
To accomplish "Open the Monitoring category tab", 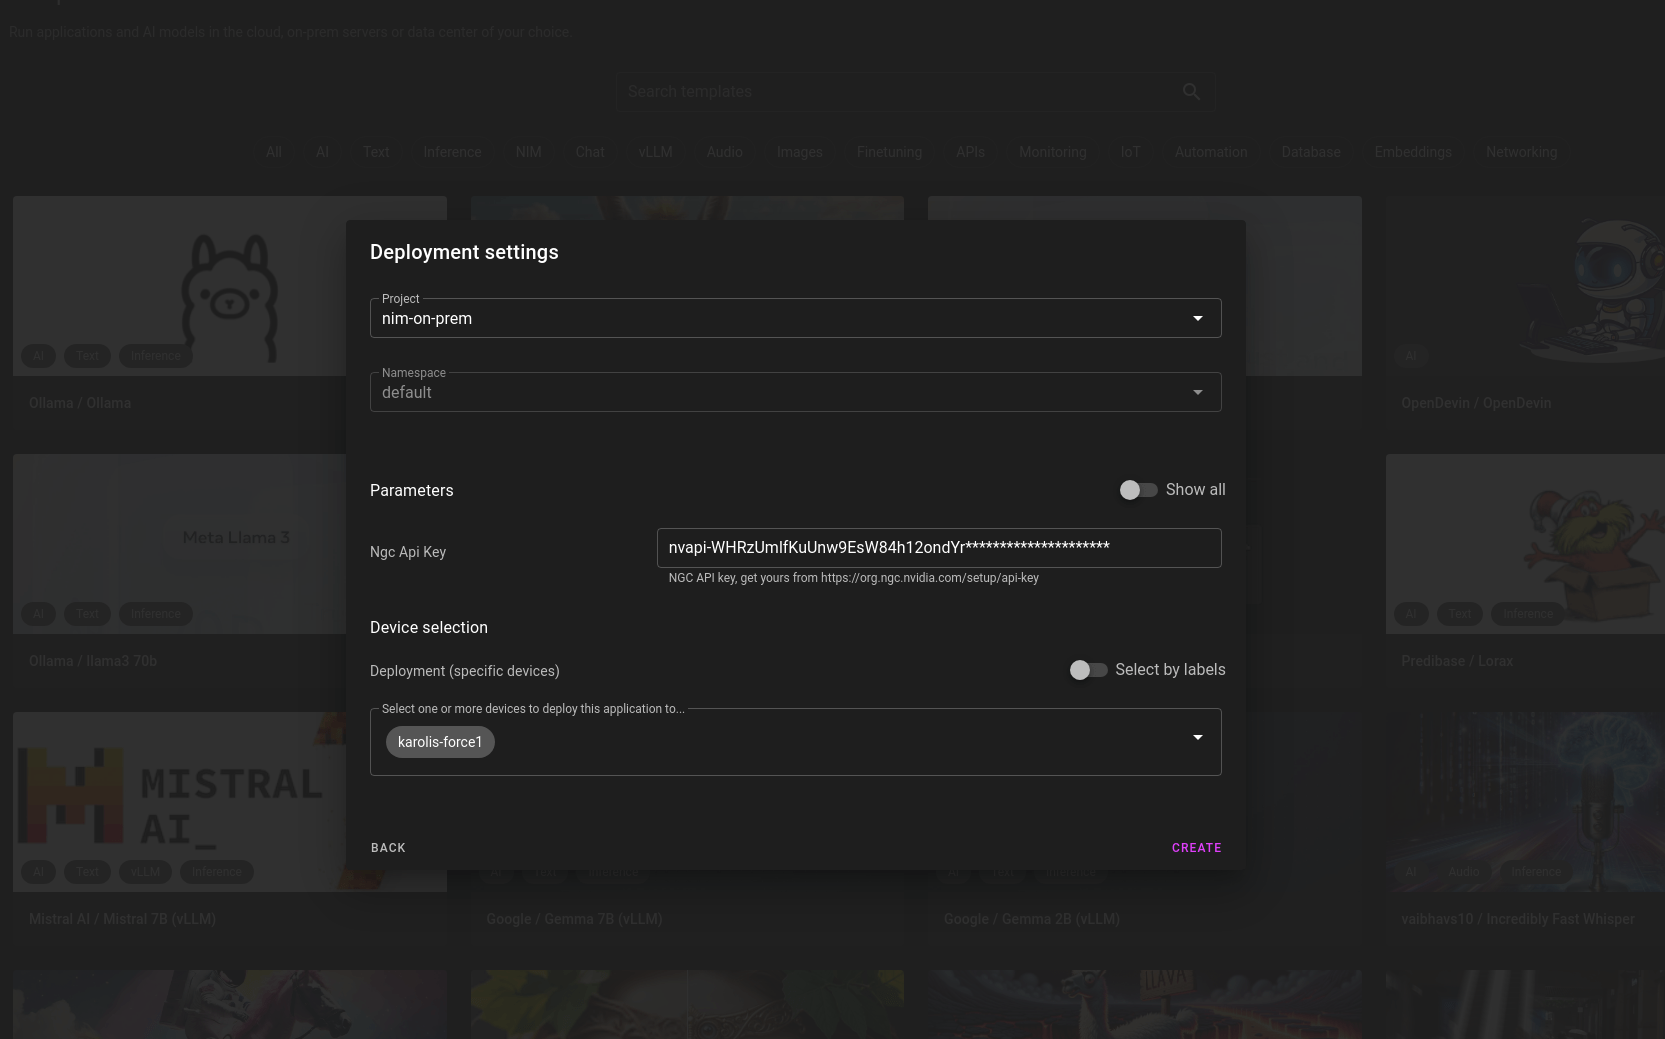I will tap(1052, 152).
